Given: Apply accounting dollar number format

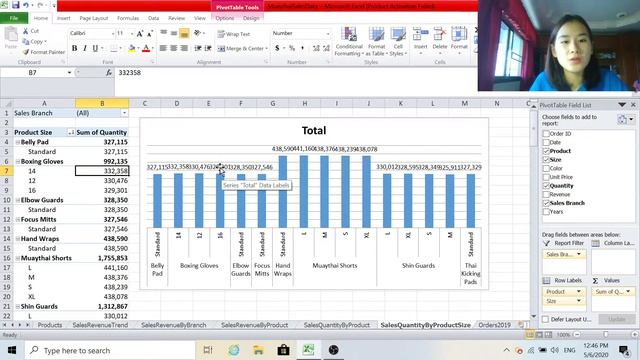Looking at the screenshot, I should click(x=277, y=48).
